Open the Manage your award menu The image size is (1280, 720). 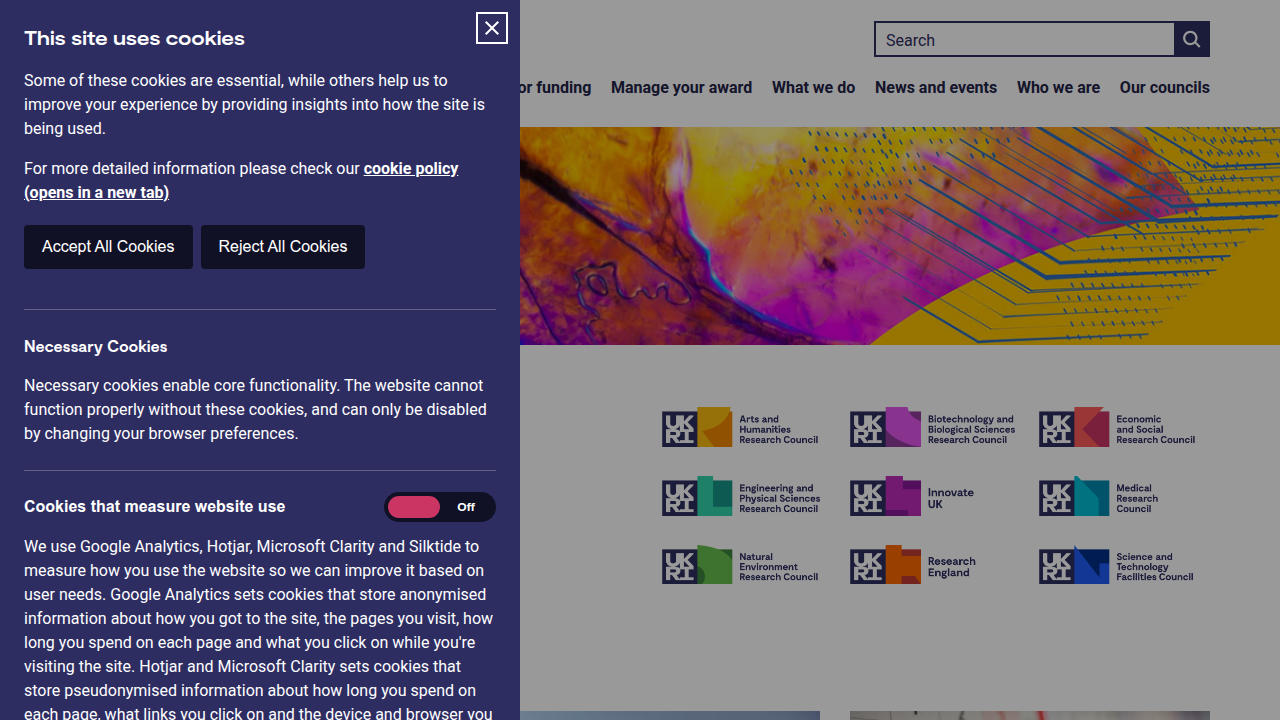point(681,88)
